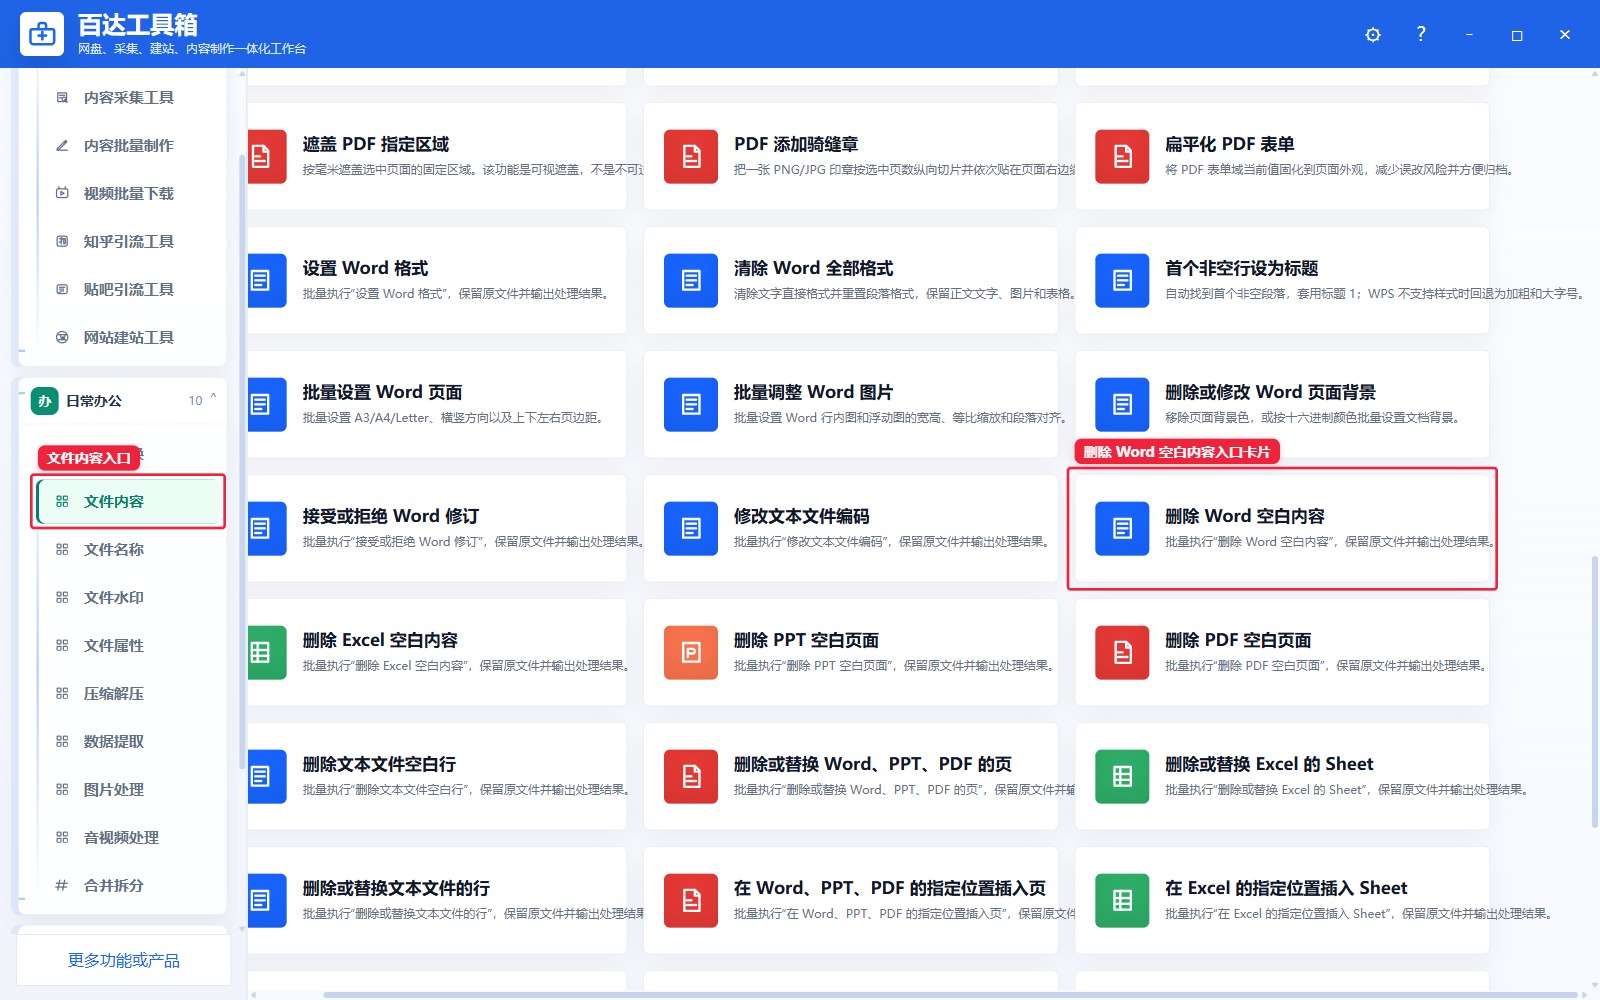1600x1000 pixels.
Task: Click the blue icon of 首个非空行设为标题
Action: [1122, 281]
